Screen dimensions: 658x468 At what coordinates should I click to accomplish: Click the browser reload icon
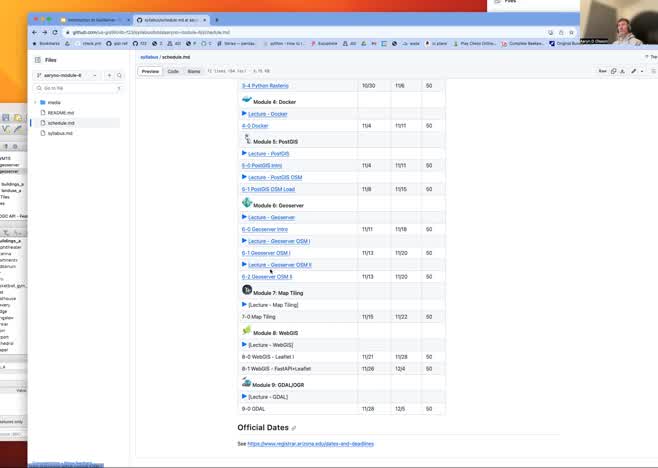[56, 32]
